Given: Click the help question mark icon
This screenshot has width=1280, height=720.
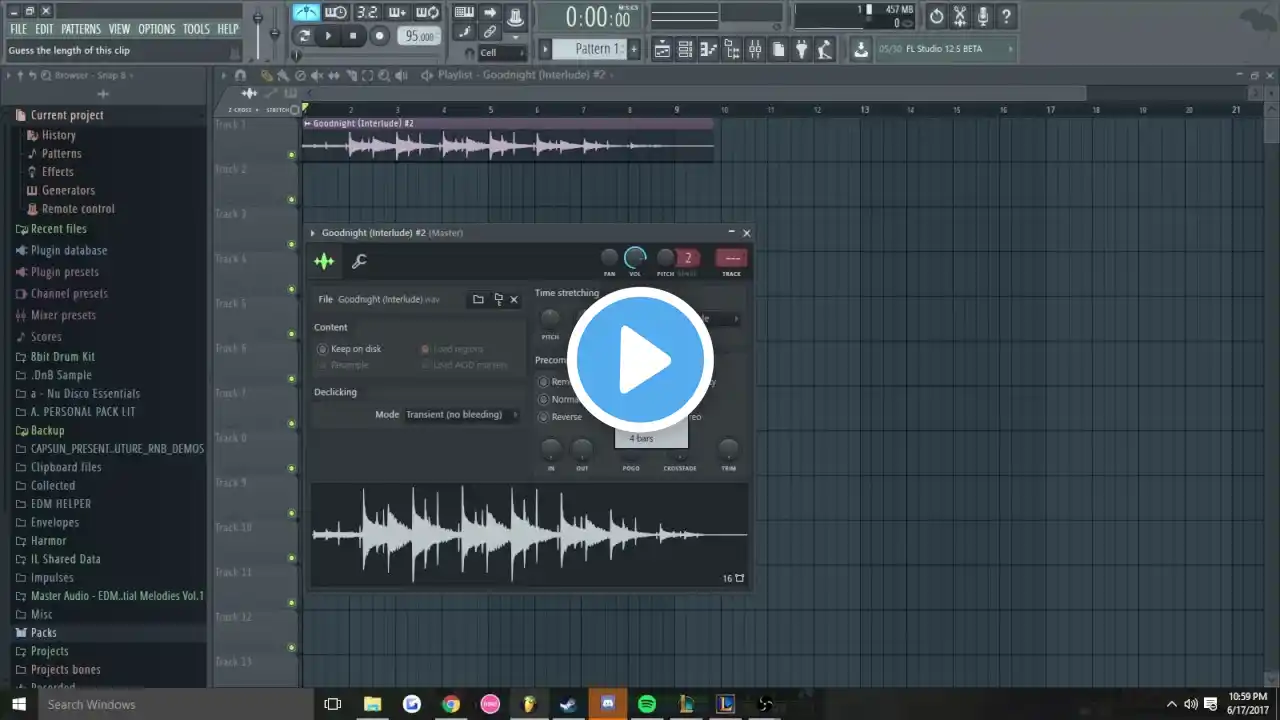Looking at the screenshot, I should click(1006, 16).
